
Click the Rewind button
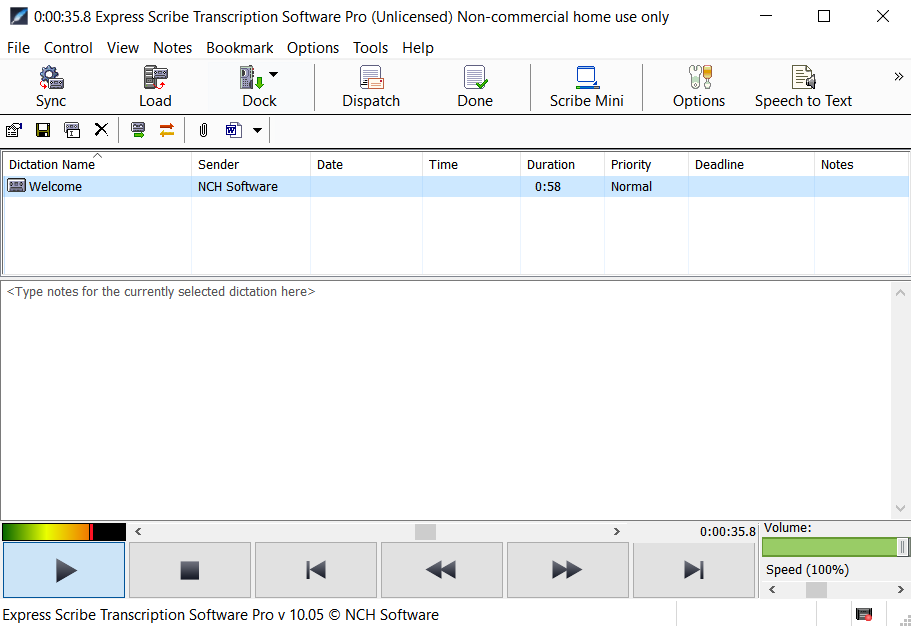click(441, 570)
